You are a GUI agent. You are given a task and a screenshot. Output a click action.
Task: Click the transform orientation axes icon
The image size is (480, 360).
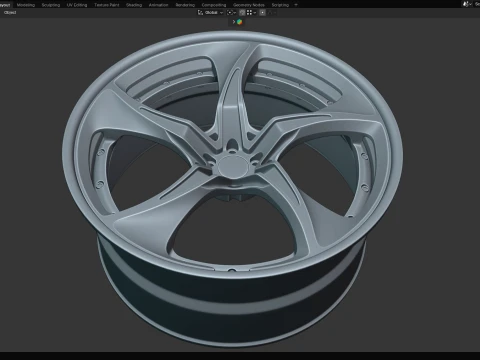click(x=200, y=13)
